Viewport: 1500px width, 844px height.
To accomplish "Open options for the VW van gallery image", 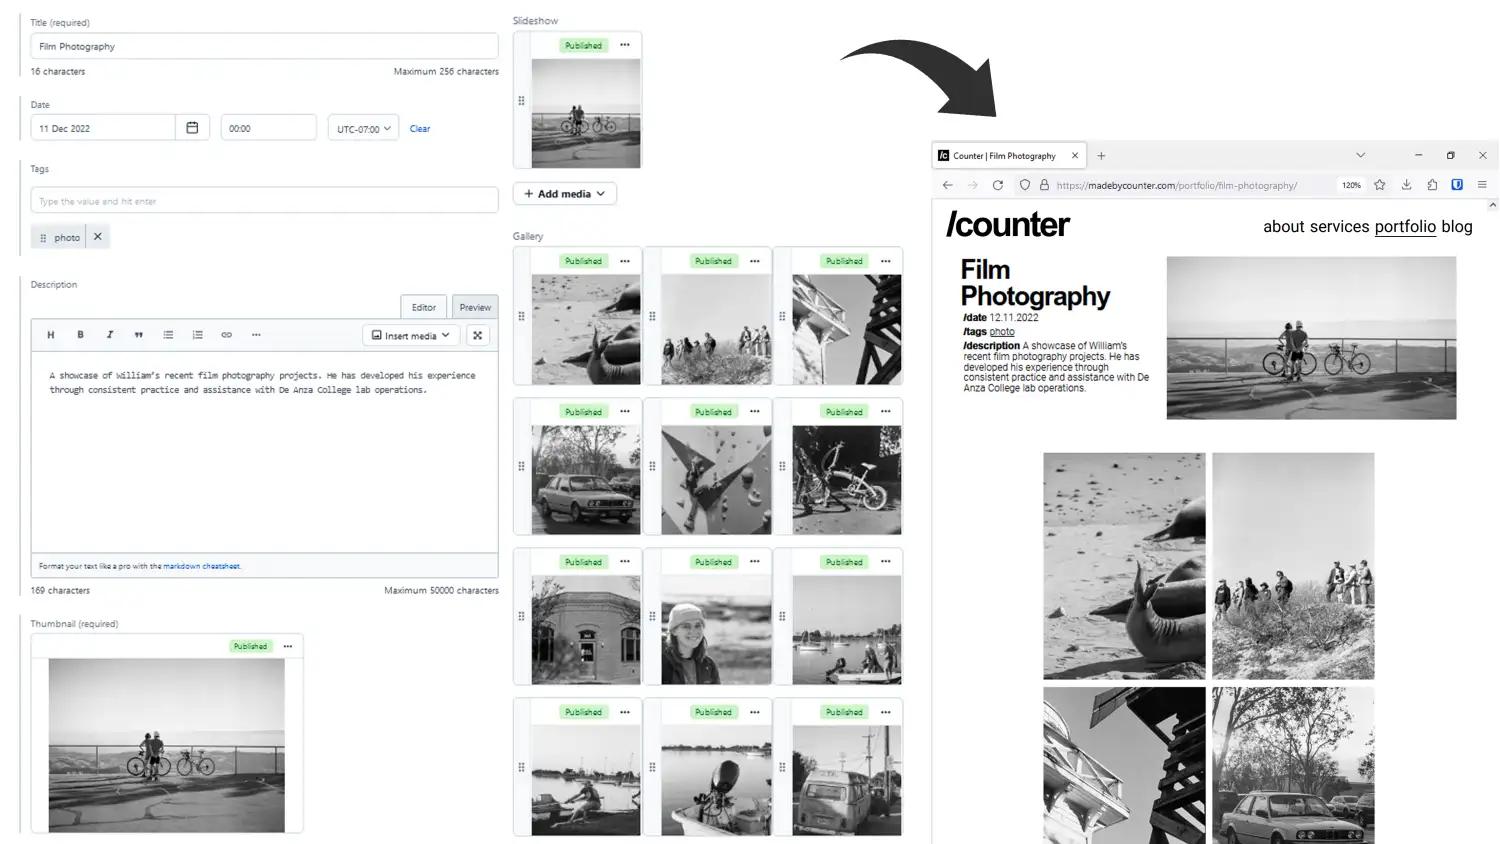I will pyautogui.click(x=886, y=712).
